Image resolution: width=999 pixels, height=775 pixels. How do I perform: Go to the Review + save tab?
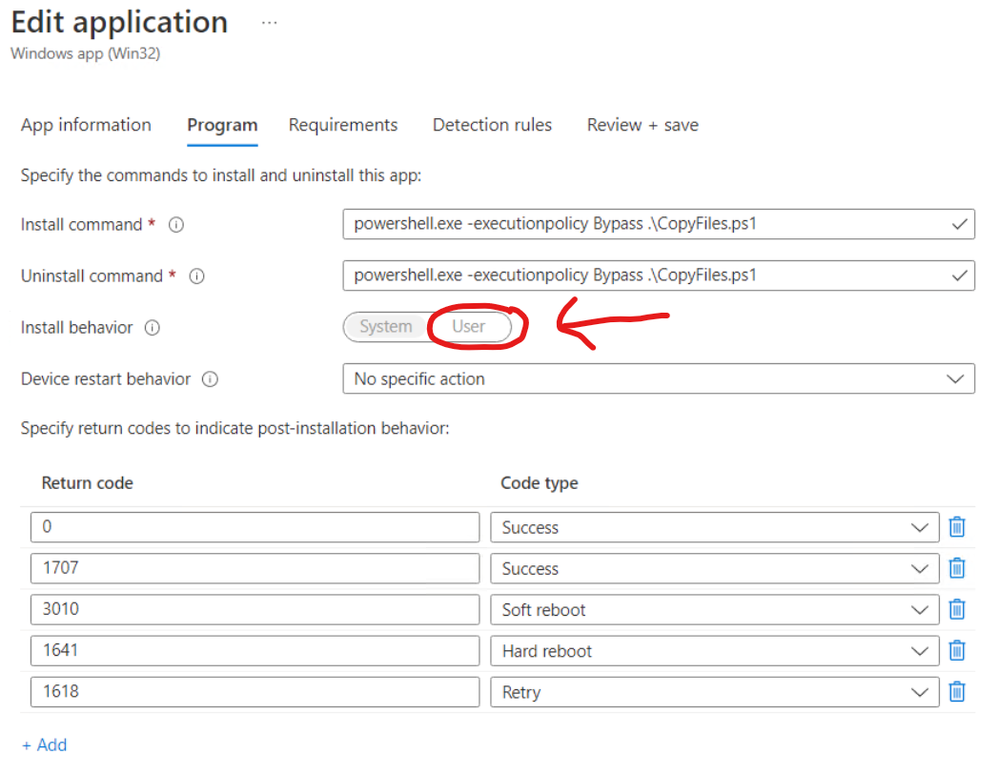point(642,125)
